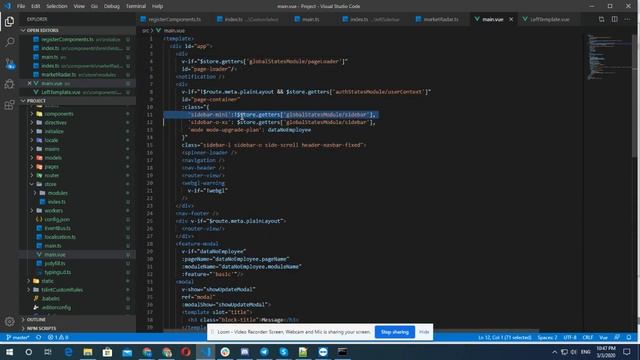The height and width of the screenshot is (360, 640).
Task: Expand the NPM Scripts section
Action: tap(41, 328)
